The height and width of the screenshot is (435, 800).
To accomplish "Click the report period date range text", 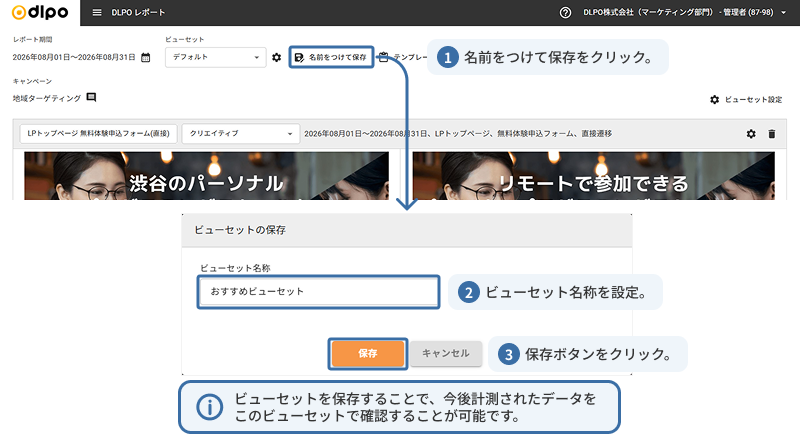I will pyautogui.click(x=74, y=57).
